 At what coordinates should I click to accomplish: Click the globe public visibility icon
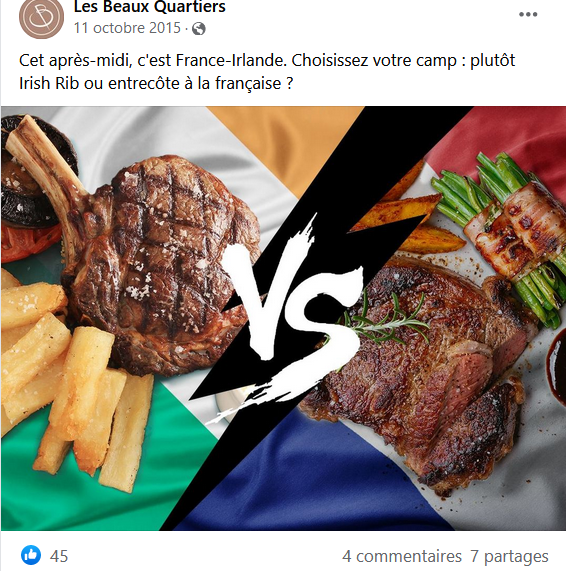coord(199,28)
